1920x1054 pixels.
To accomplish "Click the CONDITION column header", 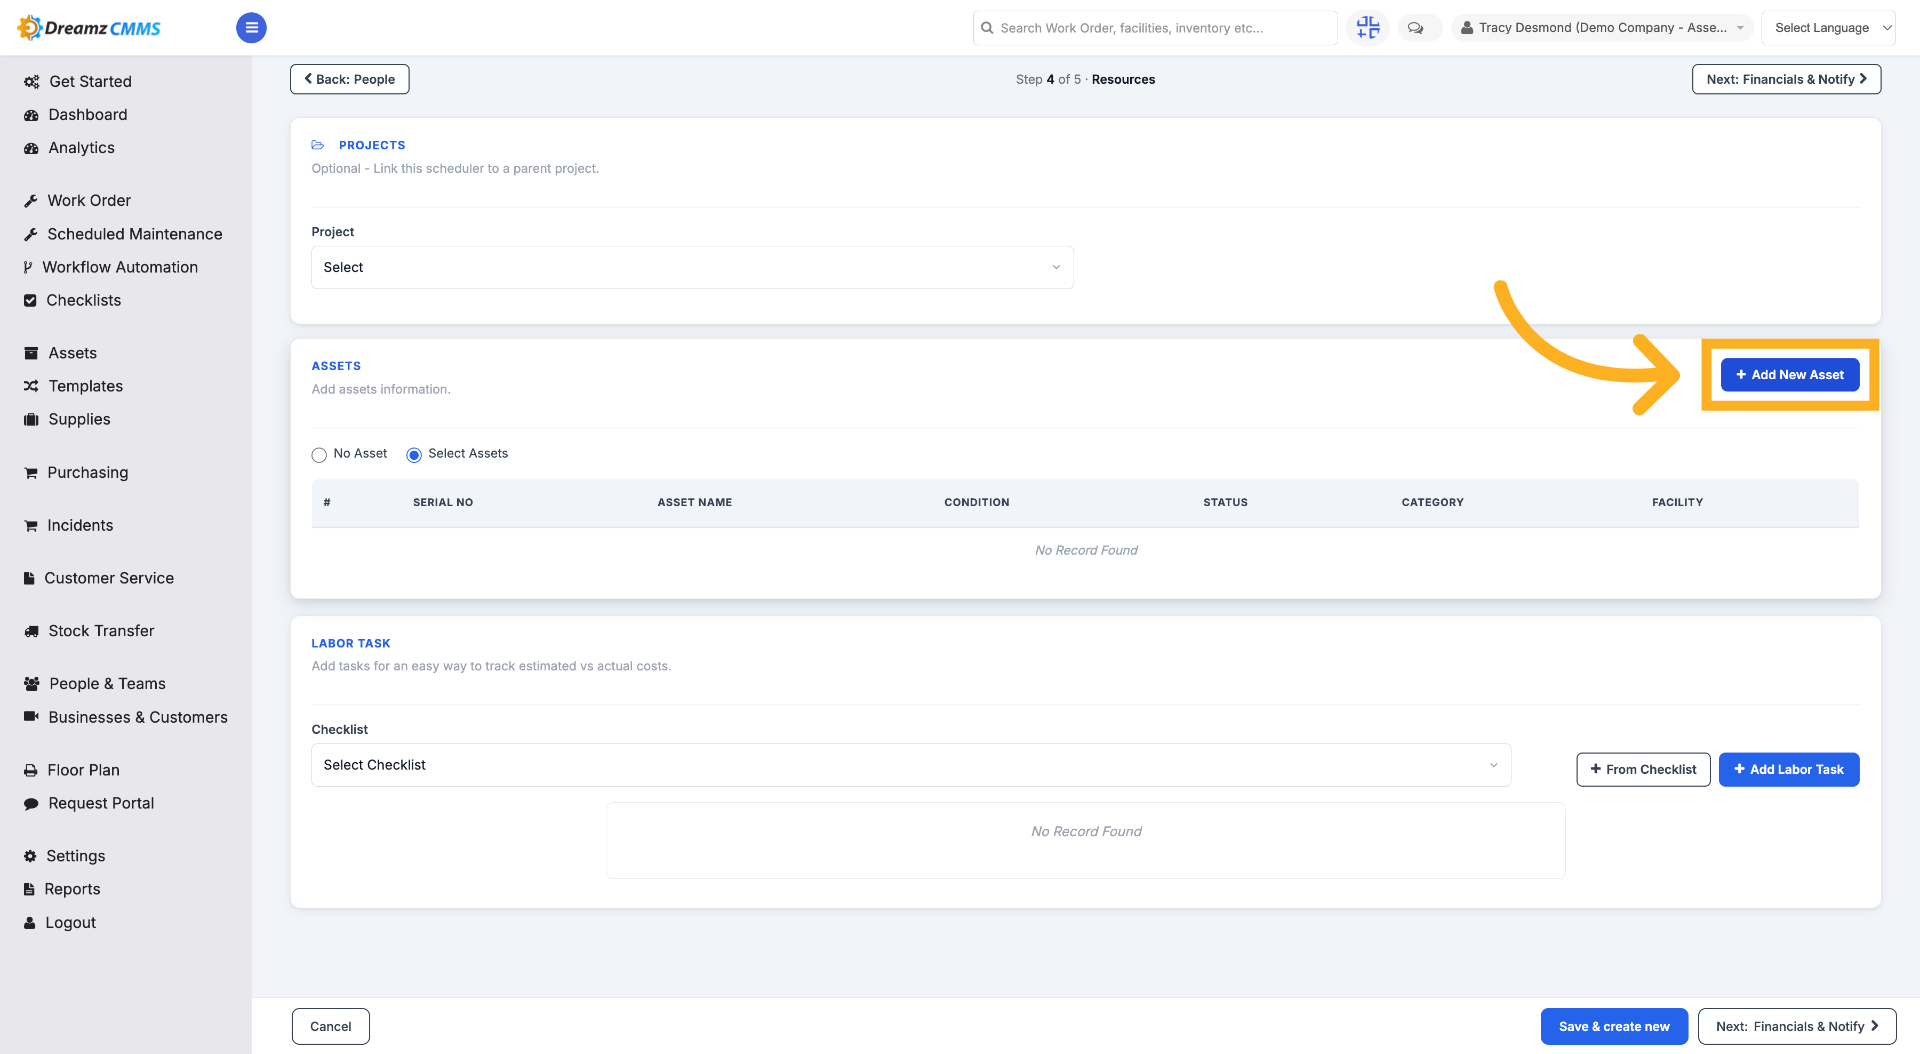I will coord(977,503).
